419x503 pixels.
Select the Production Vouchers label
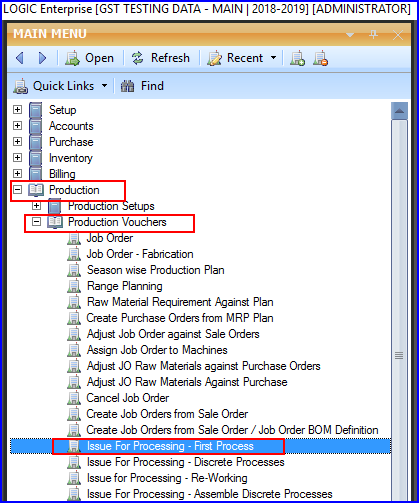(x=117, y=222)
